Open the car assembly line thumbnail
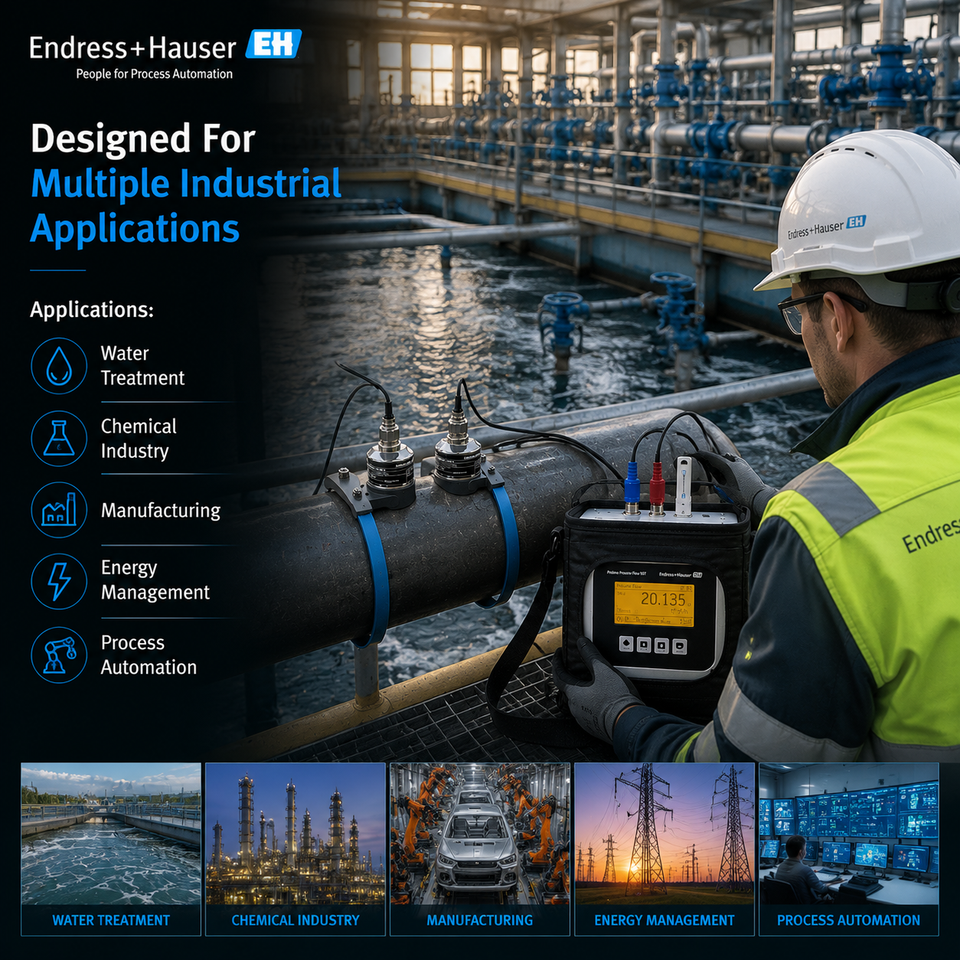Screen dimensions: 960x960 480,834
